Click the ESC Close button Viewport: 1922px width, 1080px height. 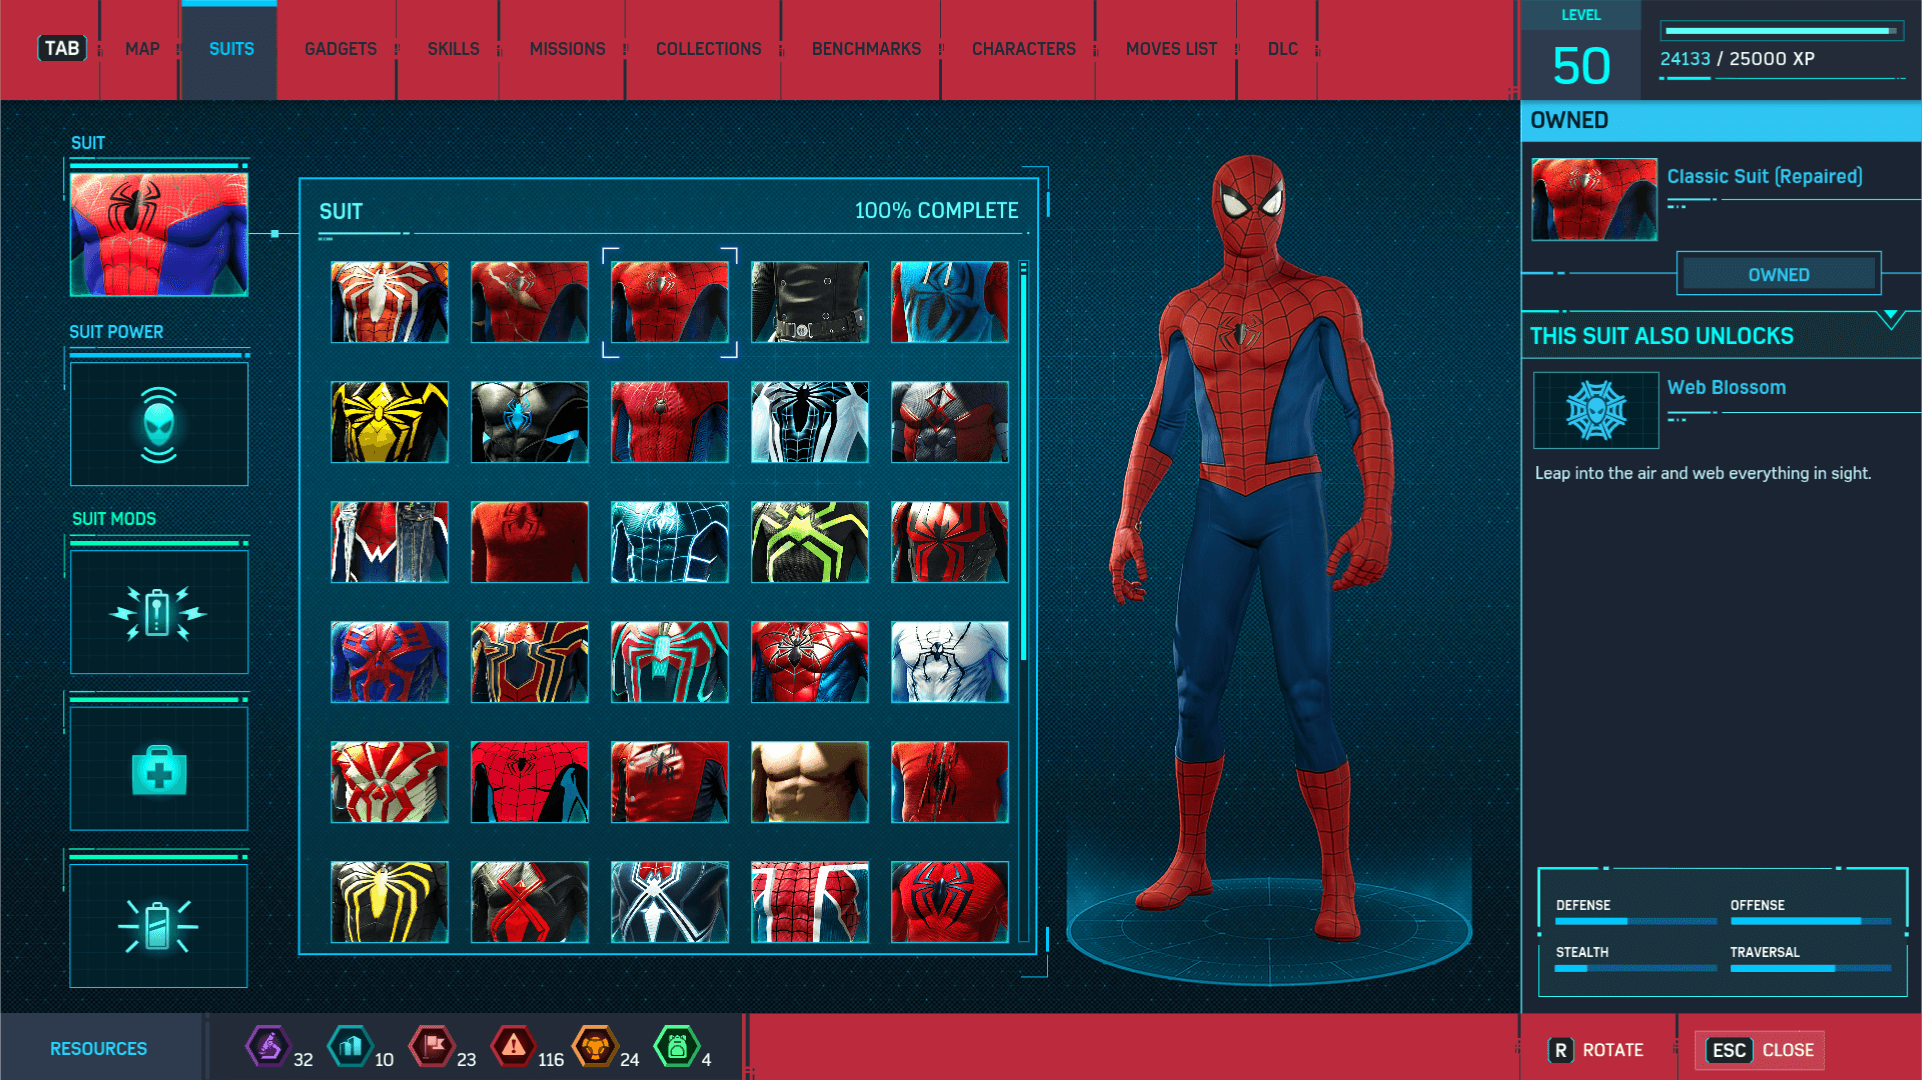(x=1758, y=1049)
